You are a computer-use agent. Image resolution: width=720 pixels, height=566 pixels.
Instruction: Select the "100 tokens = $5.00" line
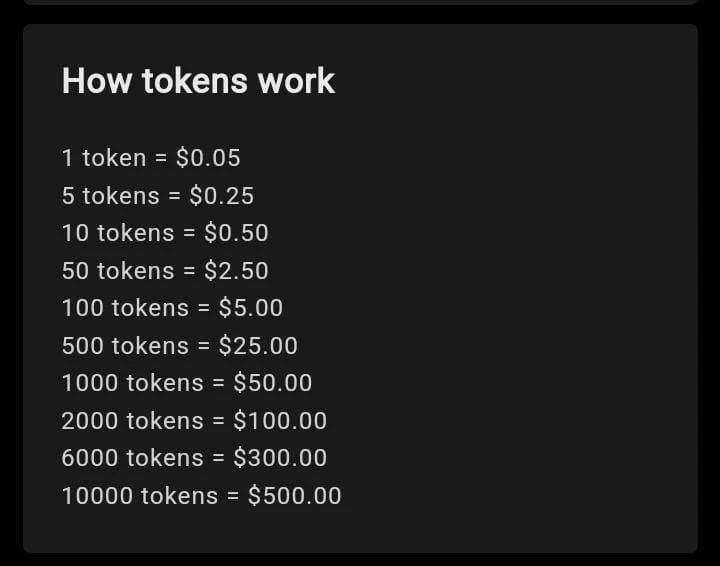tap(172, 308)
